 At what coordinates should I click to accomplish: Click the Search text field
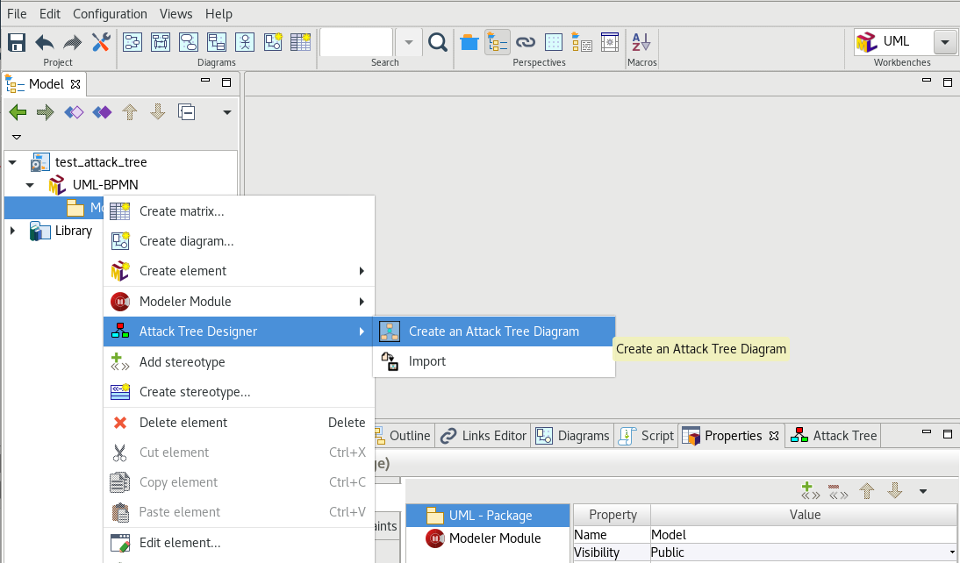coord(356,42)
